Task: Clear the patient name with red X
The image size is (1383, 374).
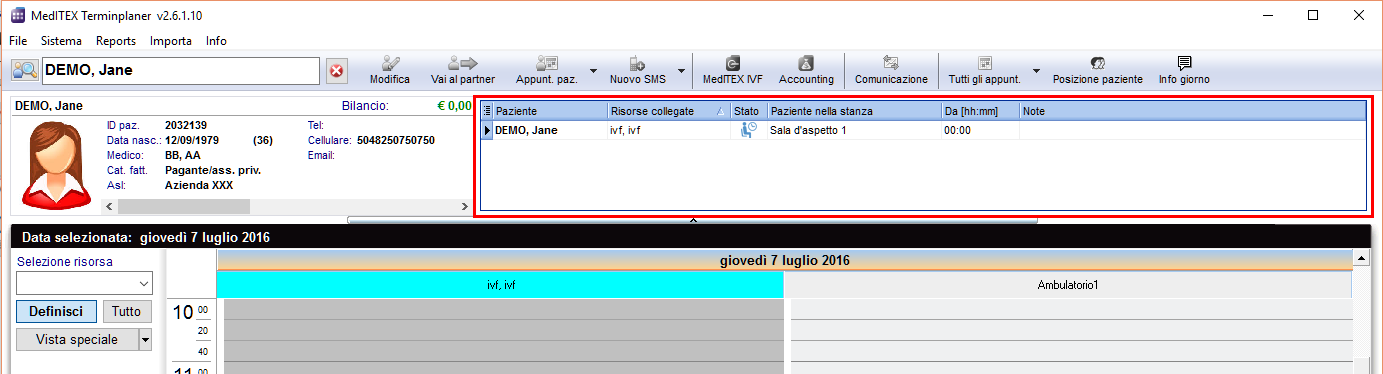Action: [337, 71]
